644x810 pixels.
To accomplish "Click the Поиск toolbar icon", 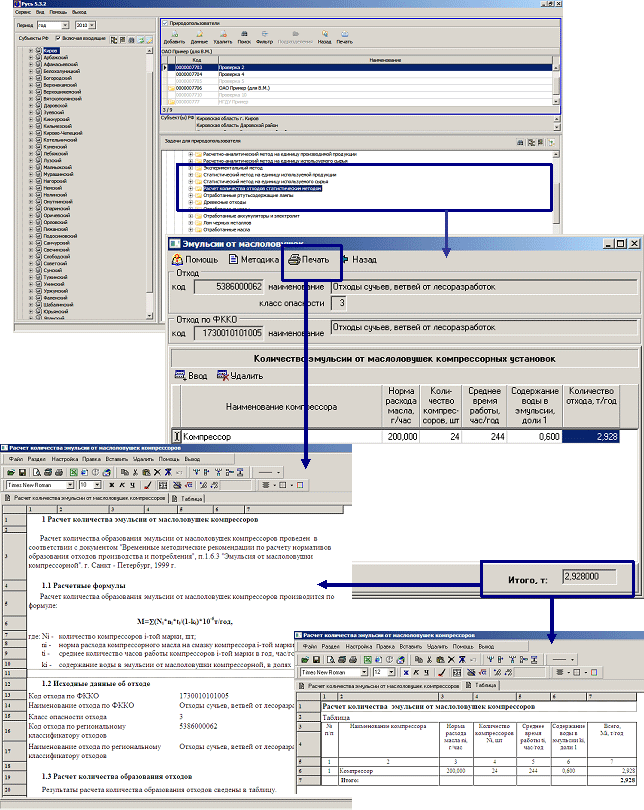I will (244, 39).
